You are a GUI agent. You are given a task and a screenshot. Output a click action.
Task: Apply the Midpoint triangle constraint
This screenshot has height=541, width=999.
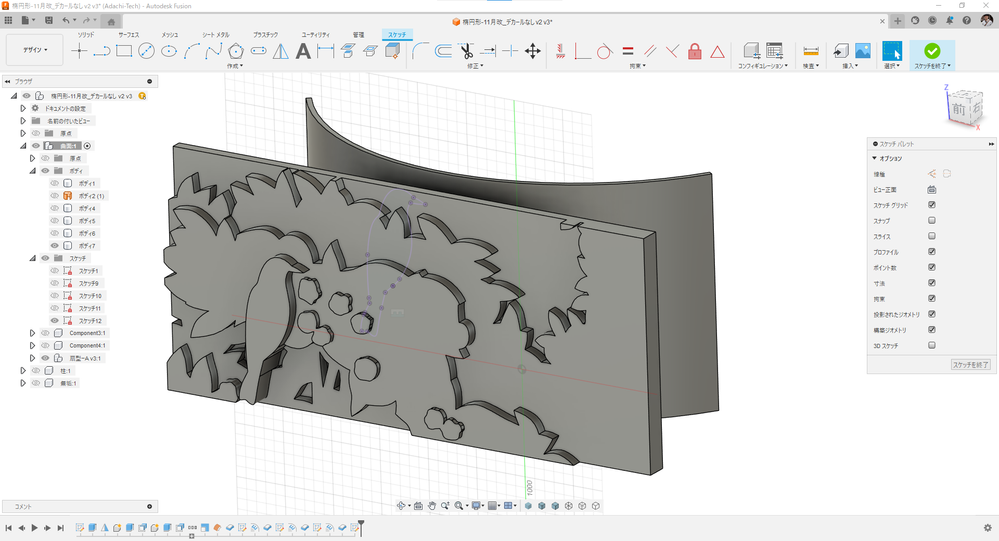(x=717, y=52)
